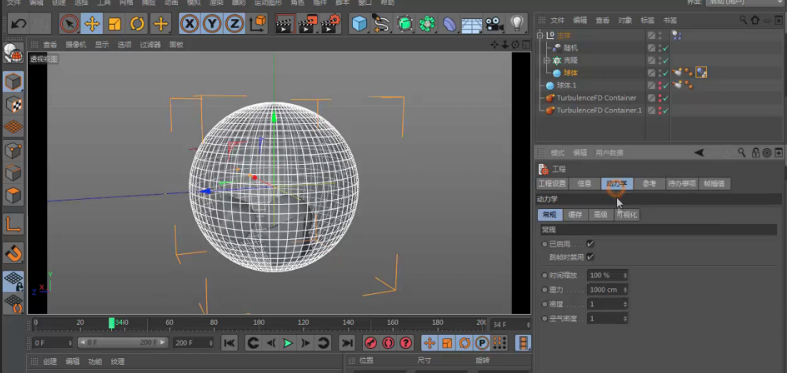Add a Light bulb object
This screenshot has height=373, width=787.
point(516,24)
